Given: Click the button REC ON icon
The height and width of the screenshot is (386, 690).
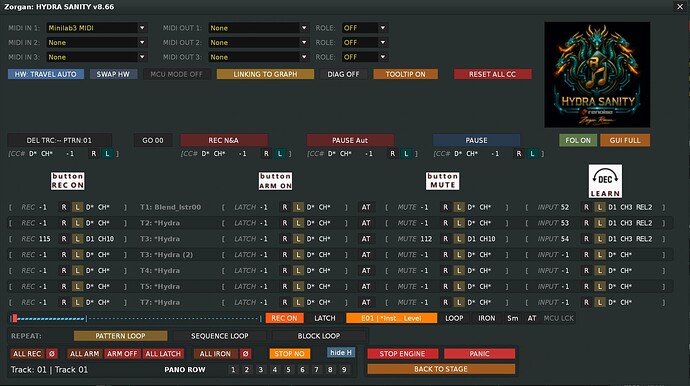Looking at the screenshot, I should pos(67,181).
